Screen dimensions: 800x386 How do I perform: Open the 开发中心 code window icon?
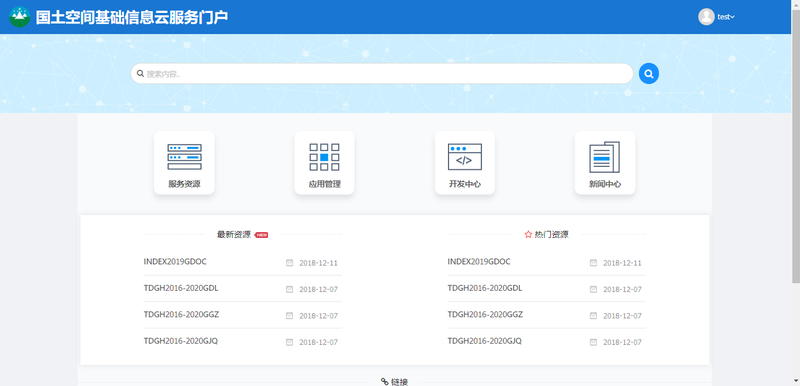coord(465,157)
